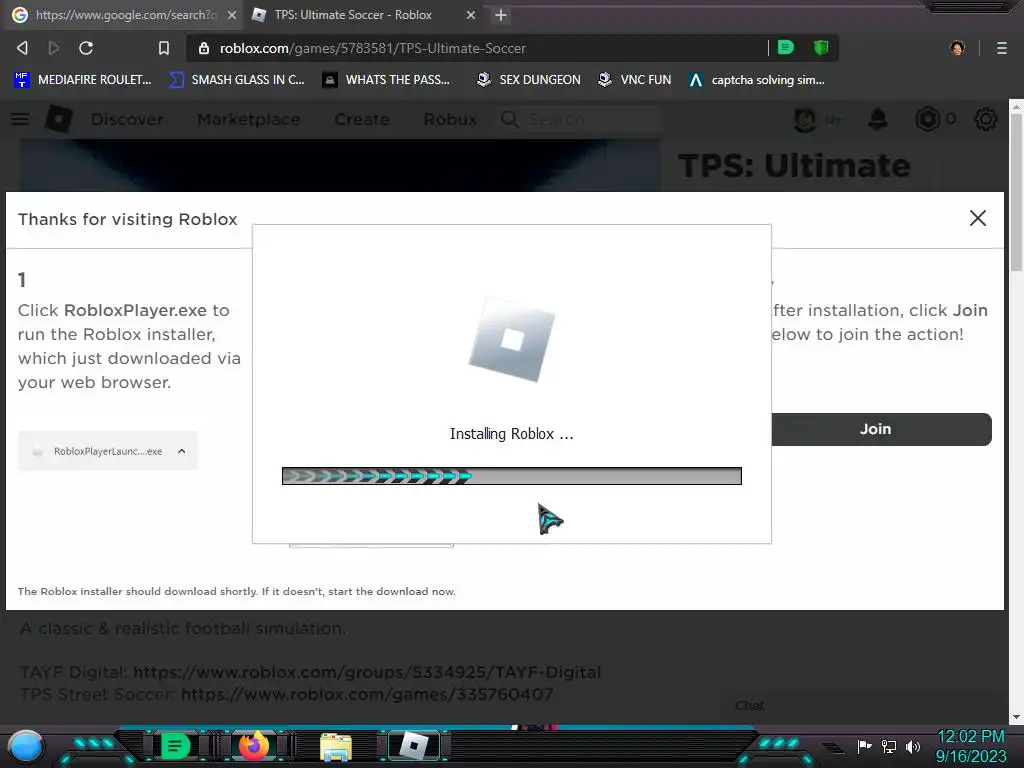Image resolution: width=1024 pixels, height=768 pixels.
Task: Click the address bar URL
Action: tap(372, 48)
